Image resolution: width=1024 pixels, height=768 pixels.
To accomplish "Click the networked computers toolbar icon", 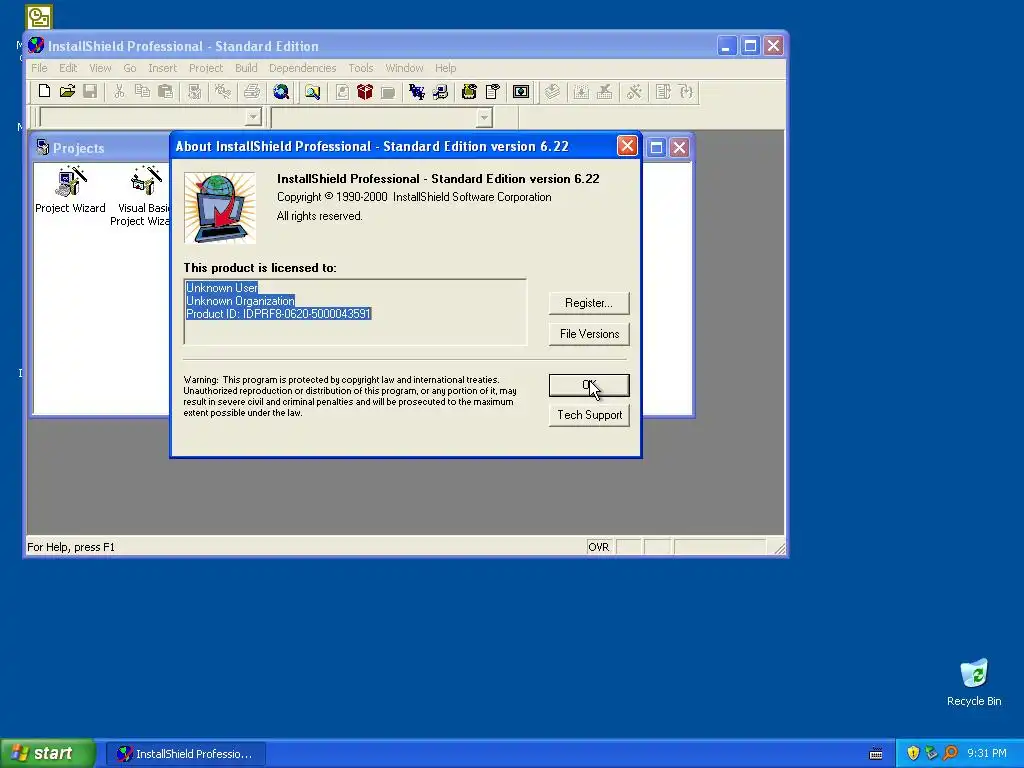I will [440, 91].
